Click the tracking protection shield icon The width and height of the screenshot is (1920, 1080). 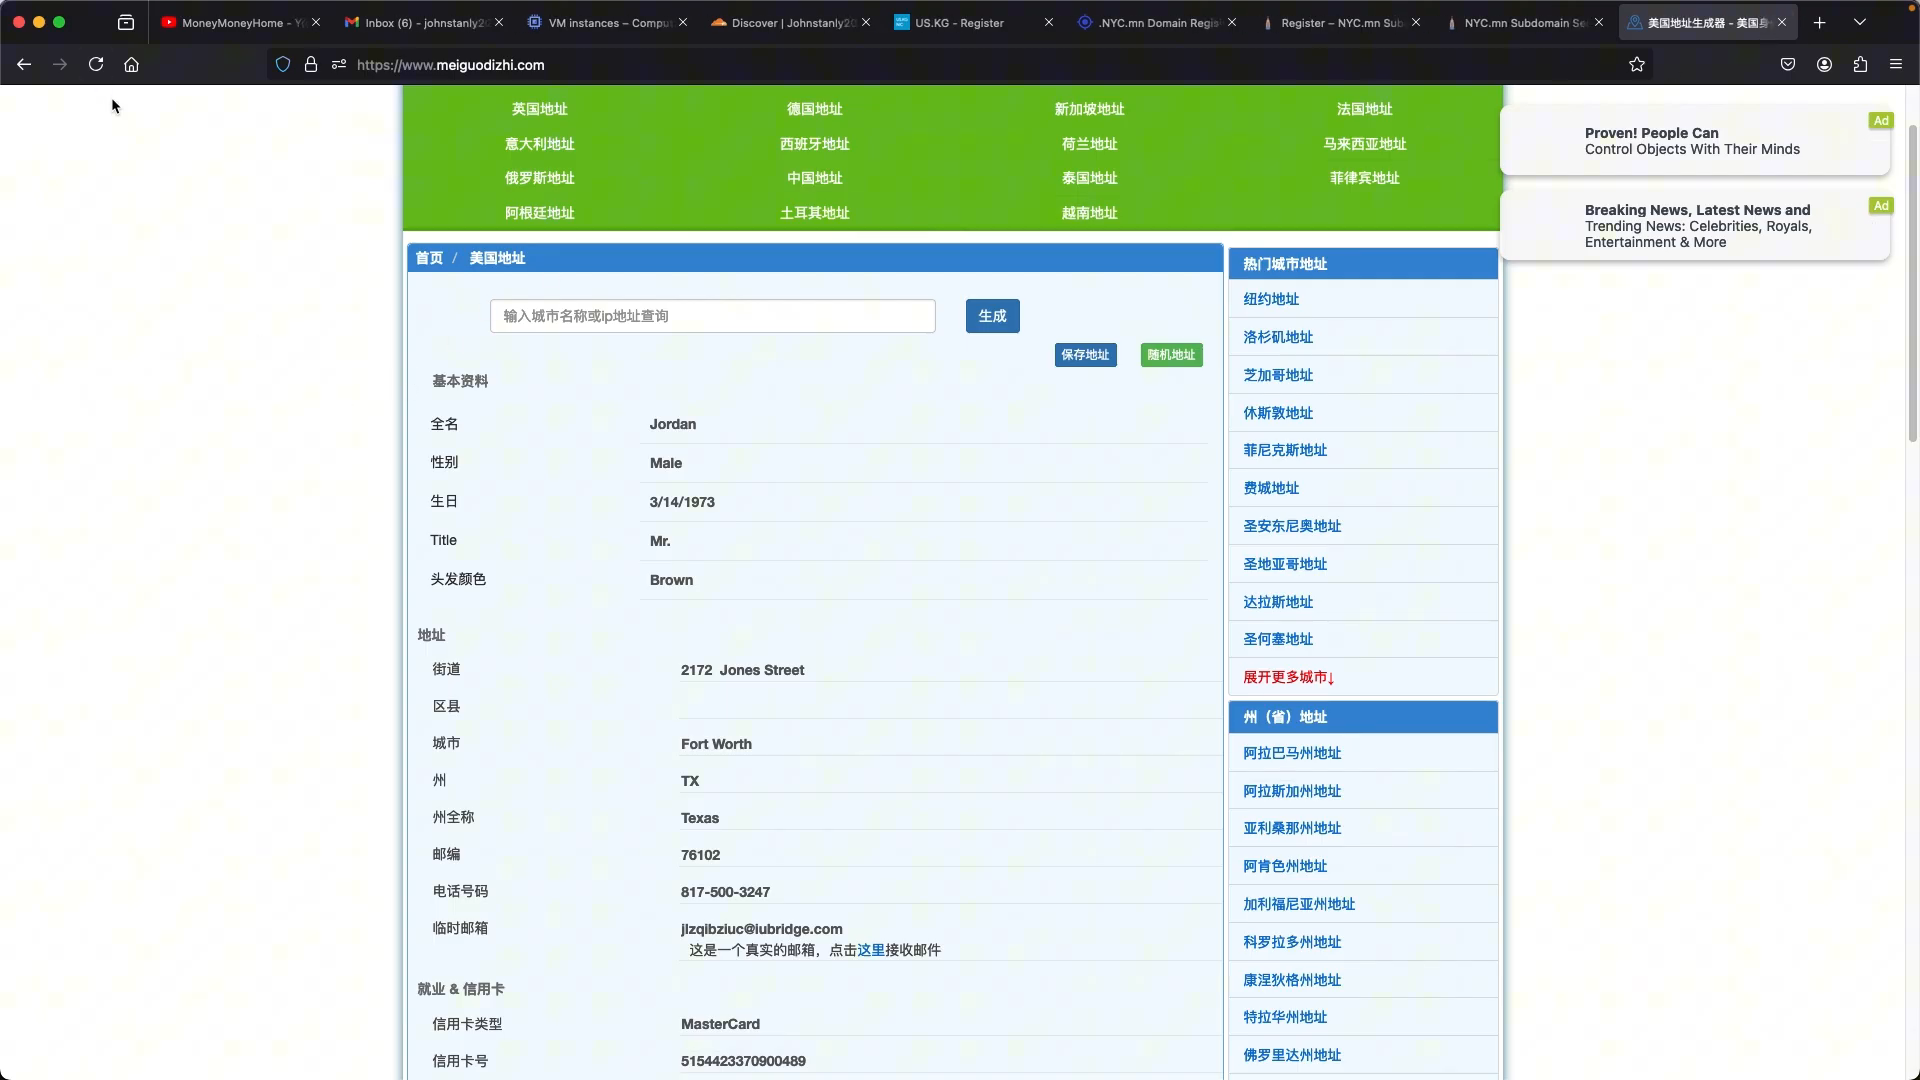[283, 65]
